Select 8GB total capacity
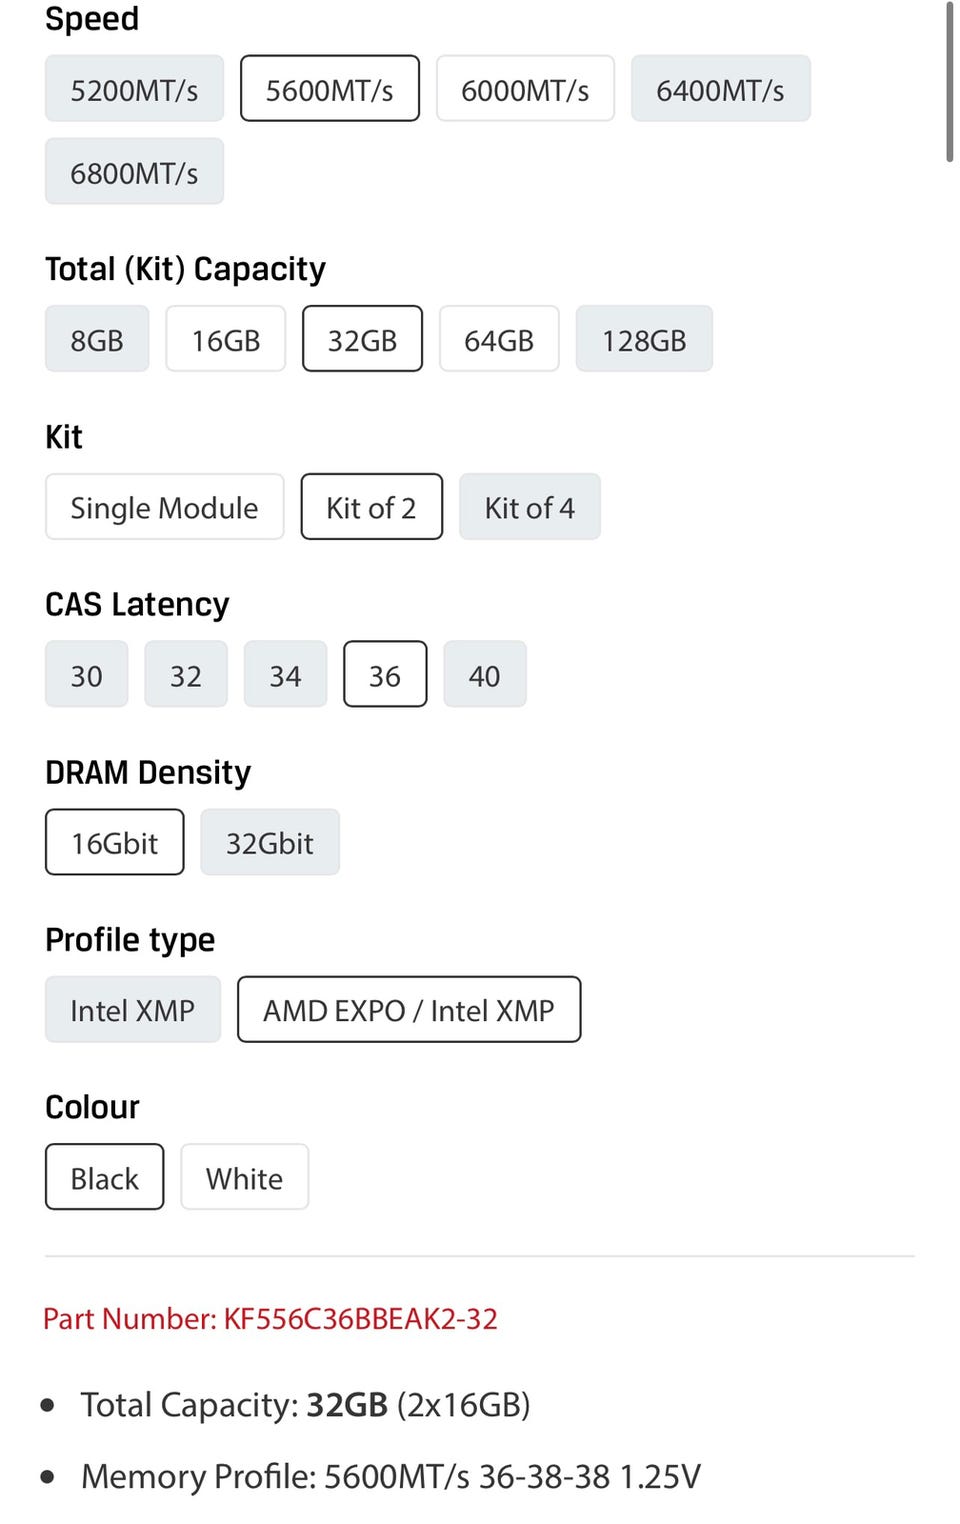 click(97, 339)
